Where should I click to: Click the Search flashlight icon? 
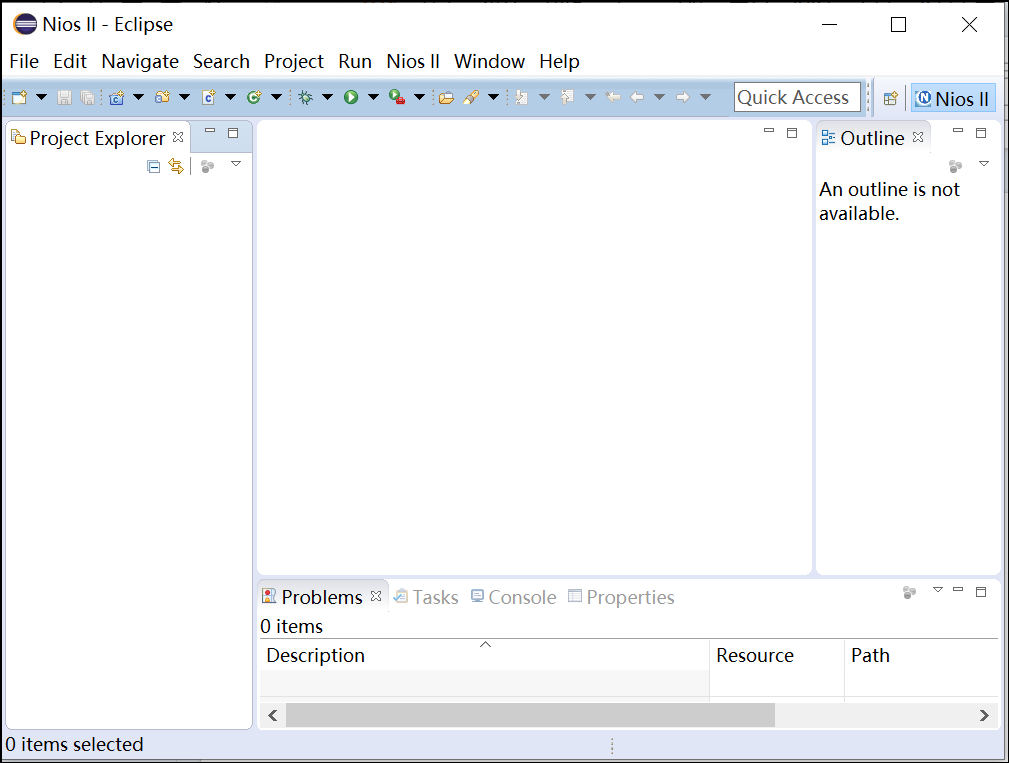coord(471,97)
